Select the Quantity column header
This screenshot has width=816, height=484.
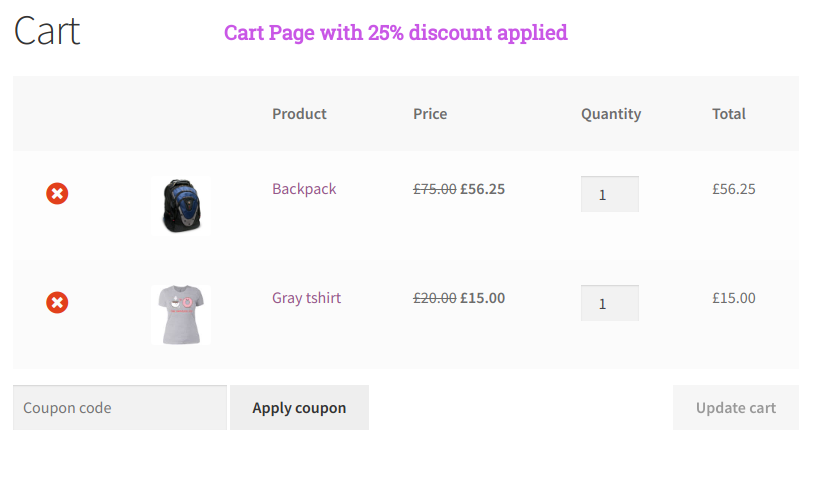[x=611, y=114]
